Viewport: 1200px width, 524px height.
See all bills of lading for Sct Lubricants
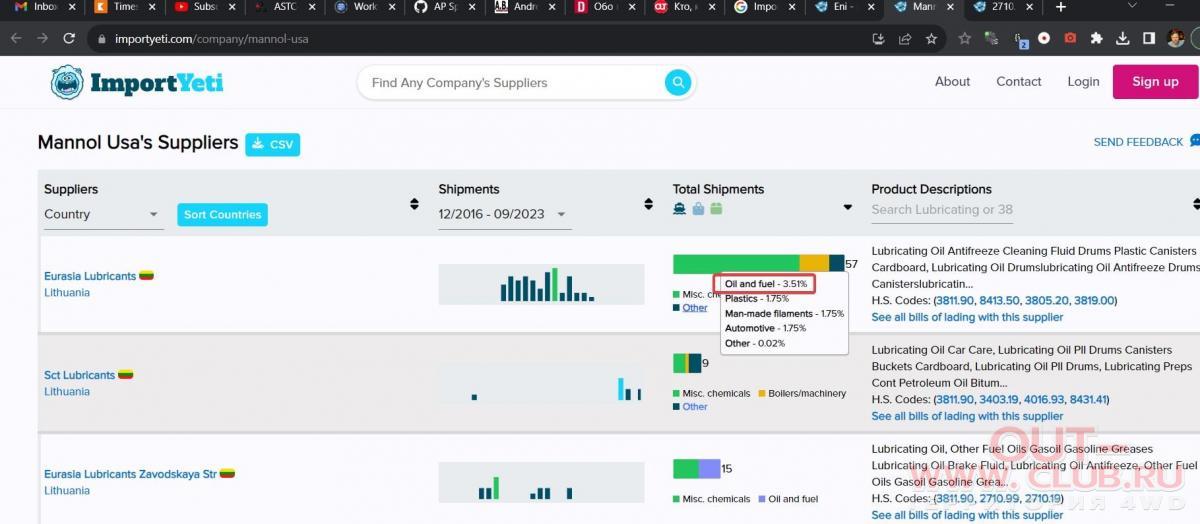click(x=967, y=416)
